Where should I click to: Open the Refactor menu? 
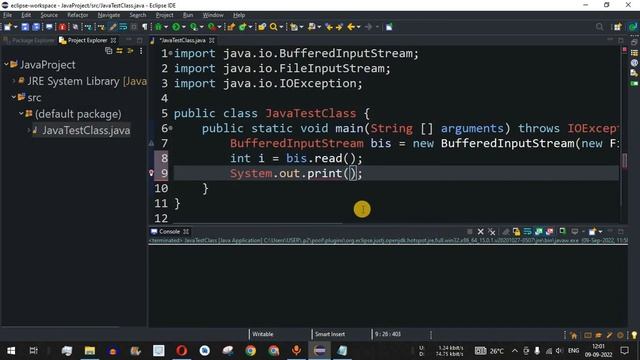point(78,15)
